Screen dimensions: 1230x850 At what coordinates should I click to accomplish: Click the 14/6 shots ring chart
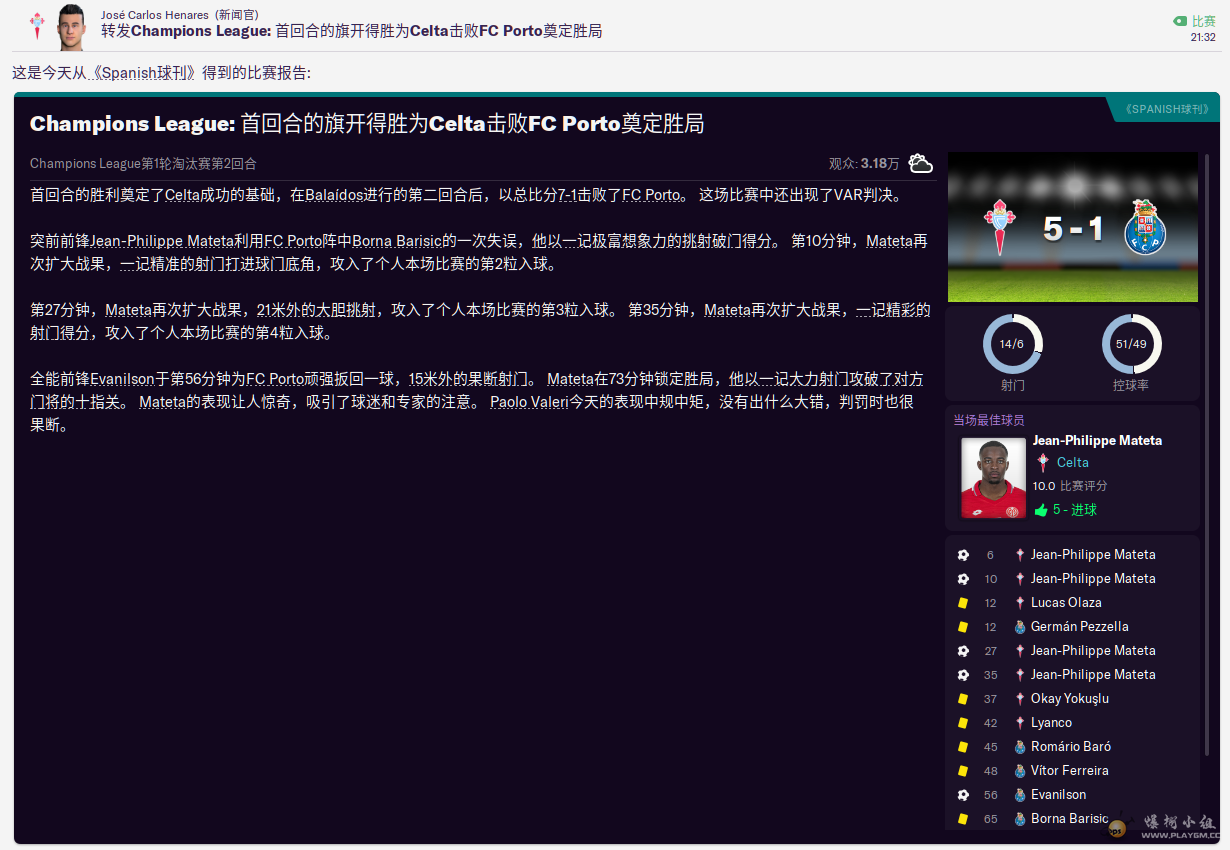[1013, 344]
